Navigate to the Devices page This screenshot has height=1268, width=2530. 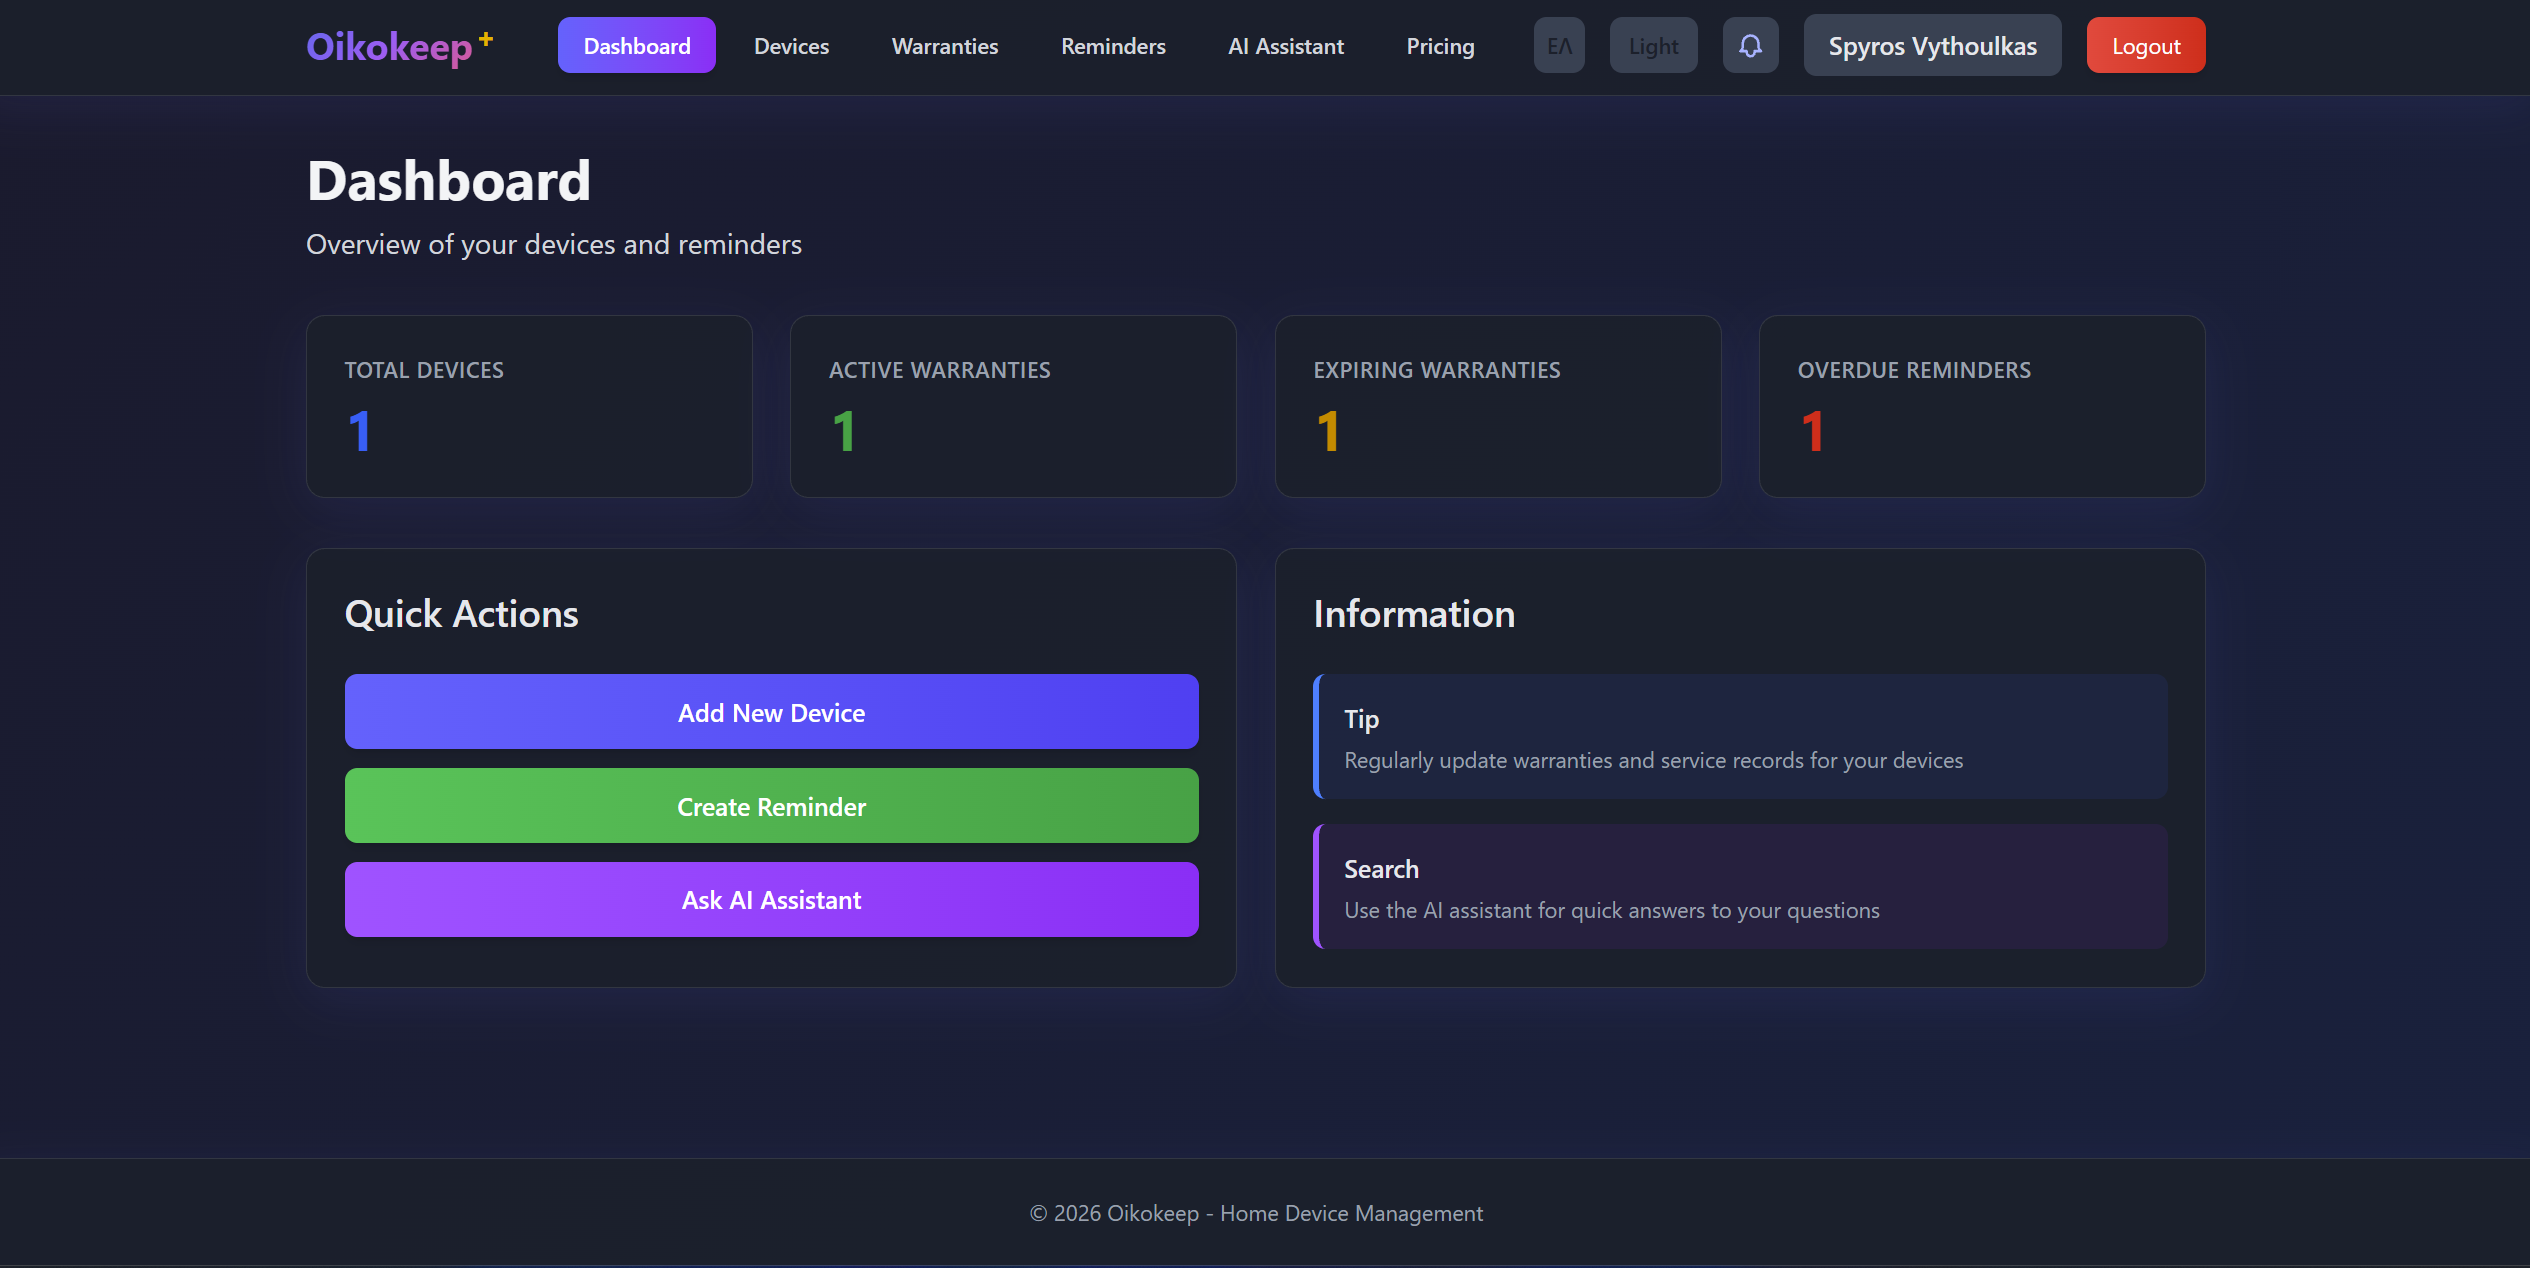(791, 46)
